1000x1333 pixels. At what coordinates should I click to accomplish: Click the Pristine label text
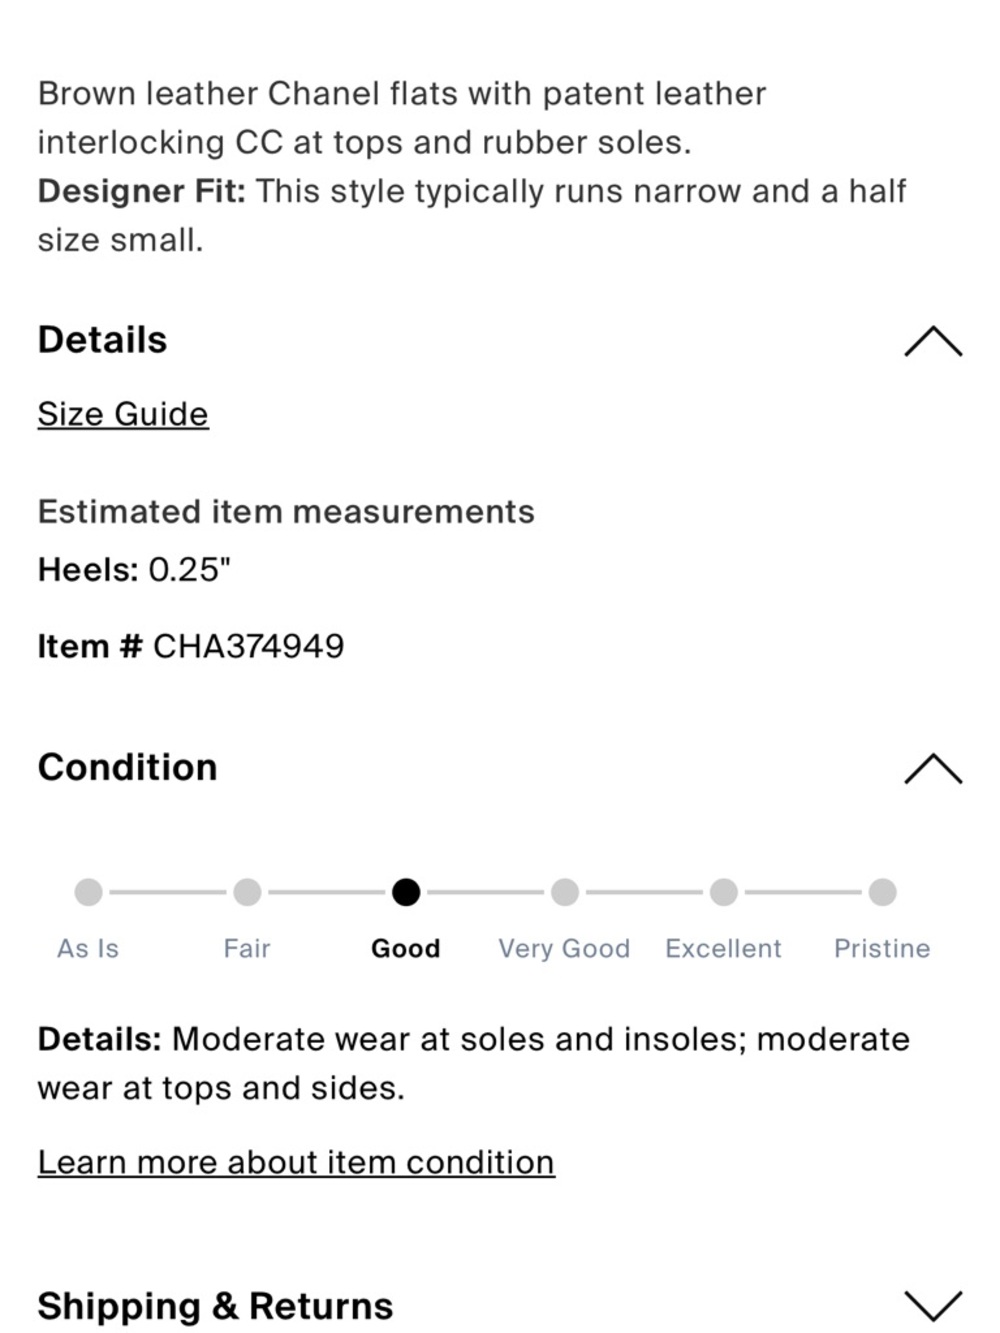(x=882, y=948)
